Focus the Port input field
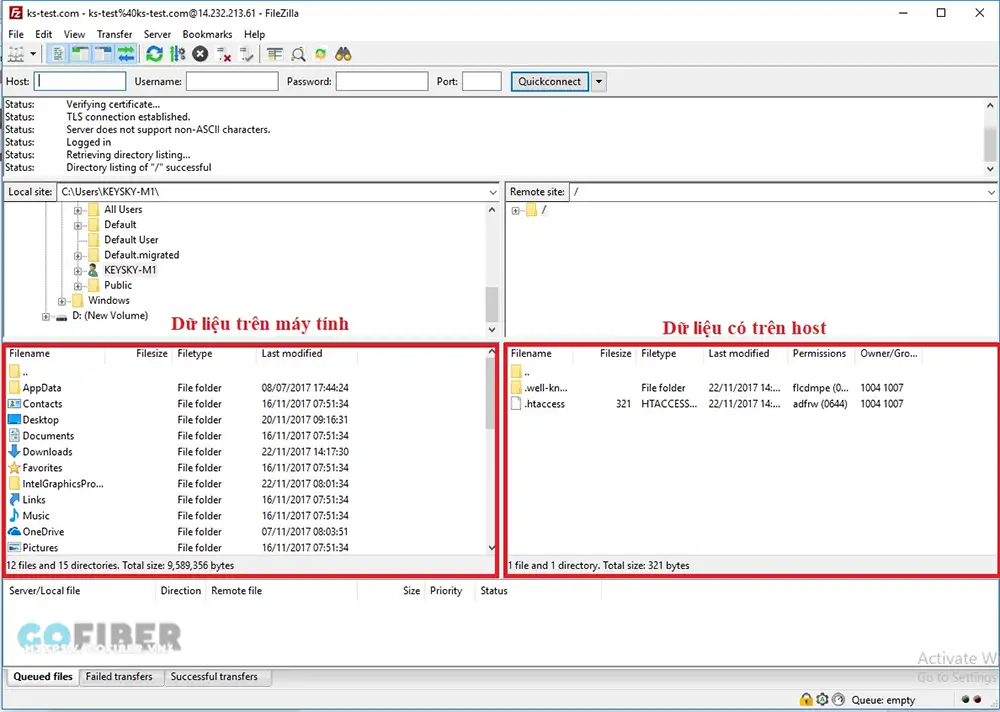Screen dimensions: 1000x712 click(x=482, y=82)
